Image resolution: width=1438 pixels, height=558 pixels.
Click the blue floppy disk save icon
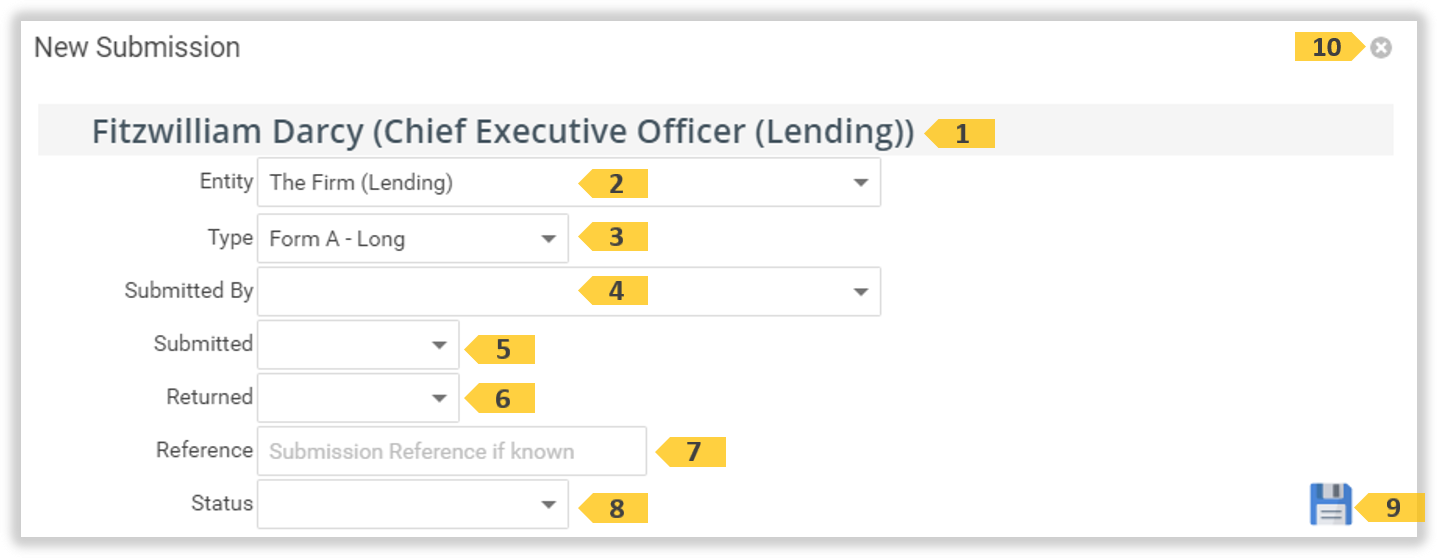click(x=1330, y=504)
